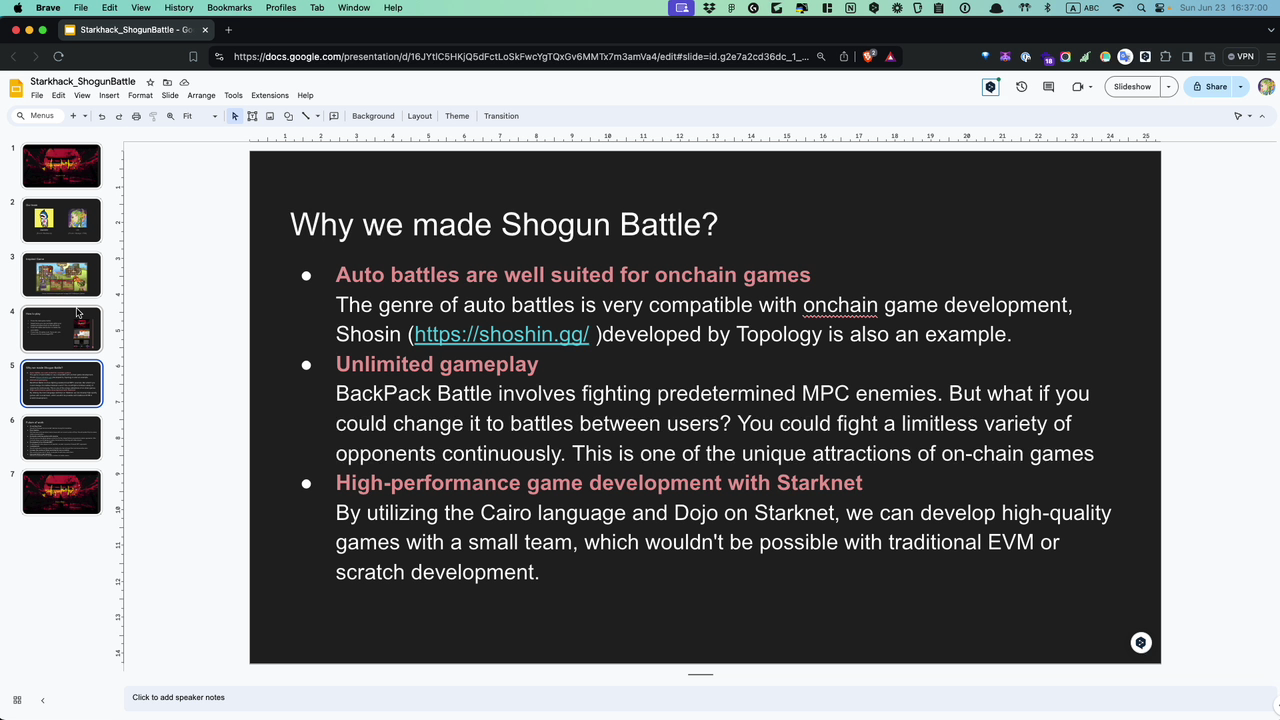Viewport: 1280px width, 720px height.
Task: Open the Insert menu
Action: [109, 95]
